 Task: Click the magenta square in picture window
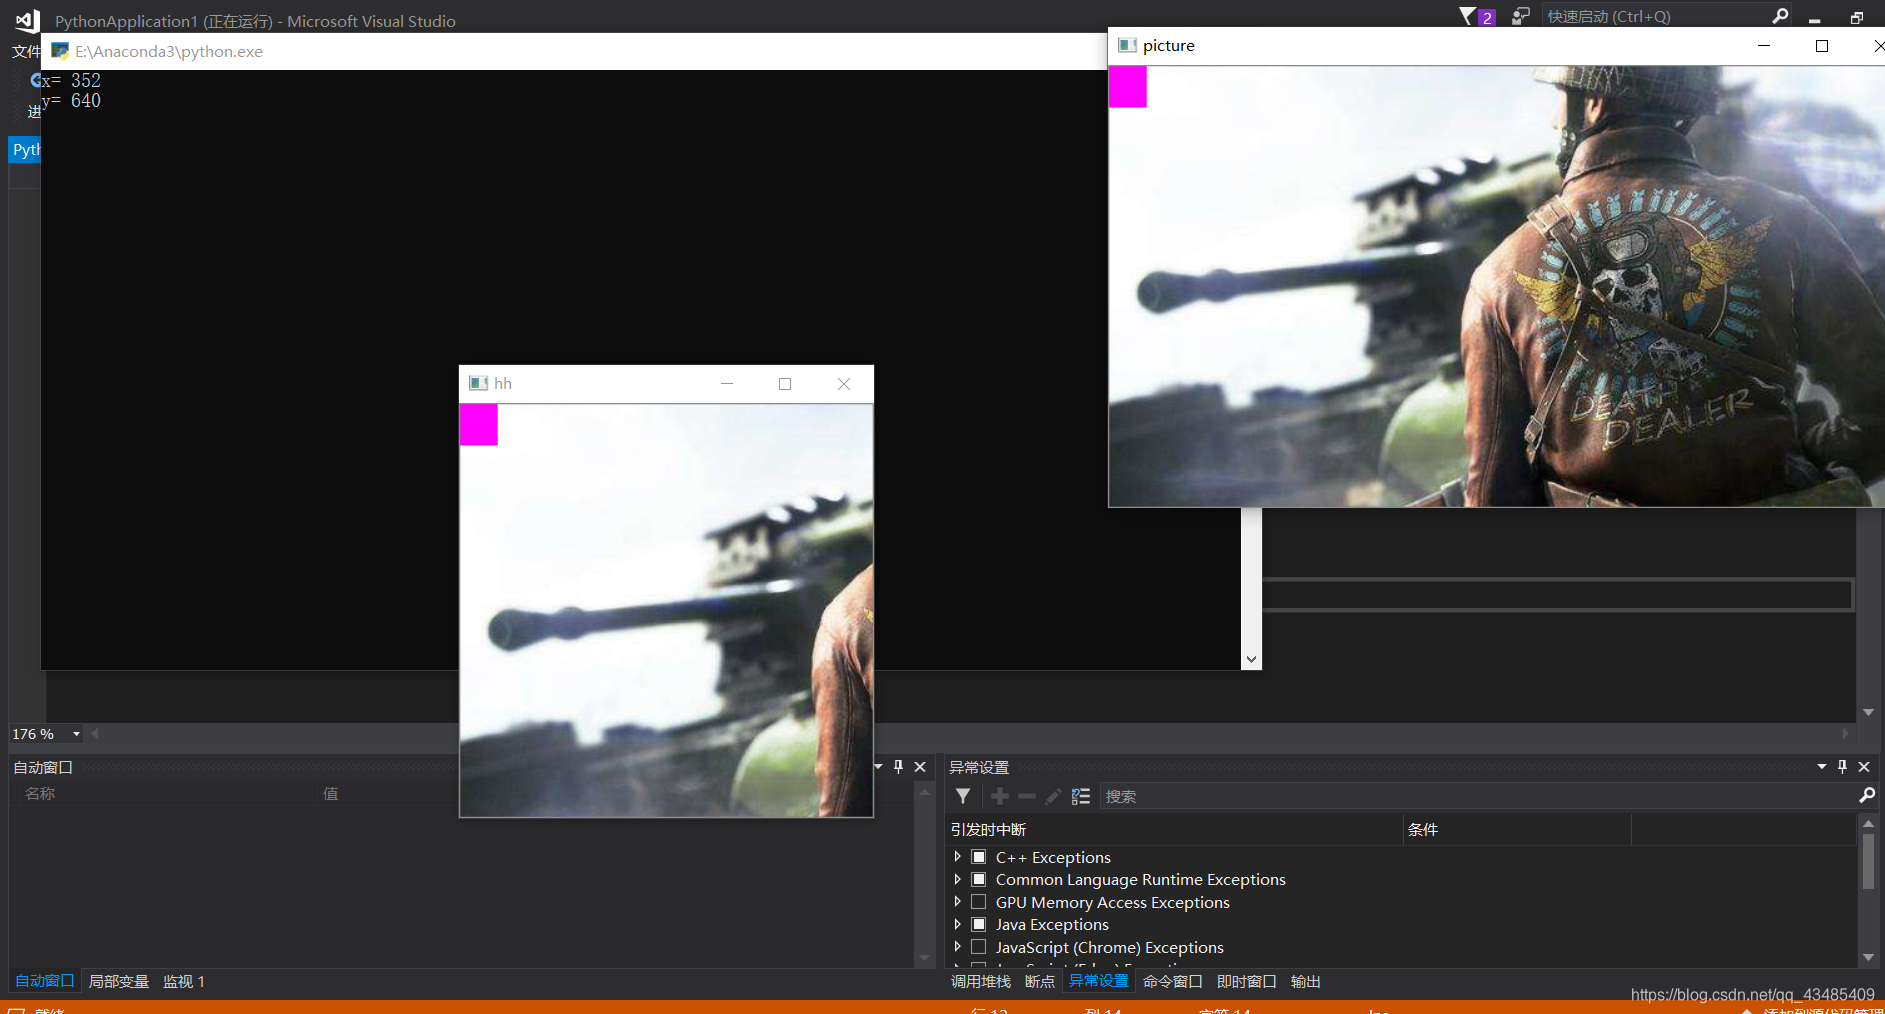(x=1127, y=87)
